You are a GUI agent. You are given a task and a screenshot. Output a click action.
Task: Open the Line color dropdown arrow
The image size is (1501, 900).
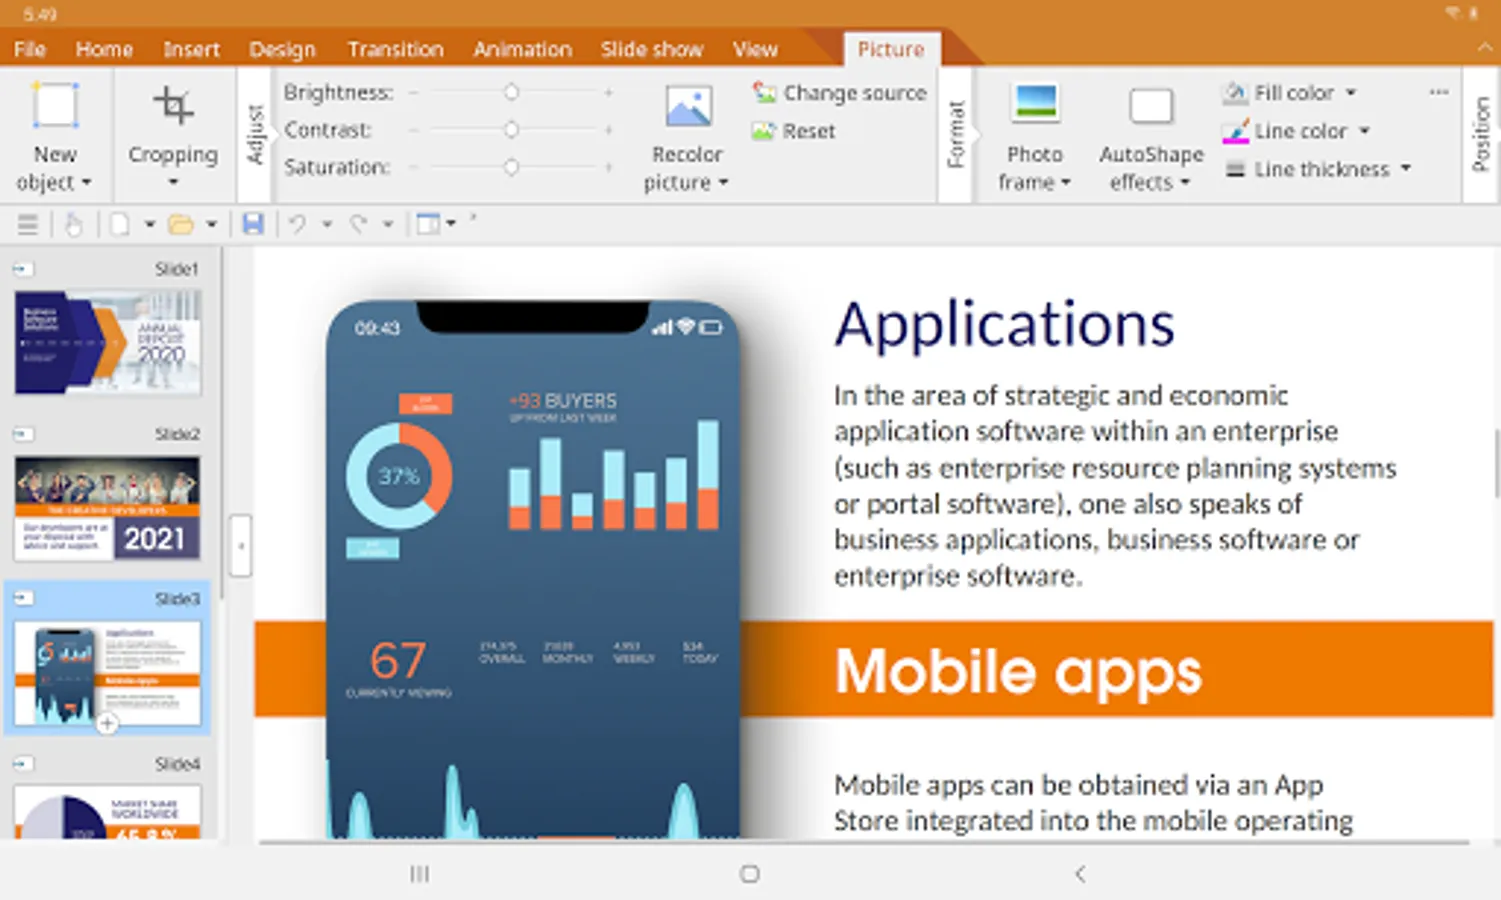pos(1364,131)
